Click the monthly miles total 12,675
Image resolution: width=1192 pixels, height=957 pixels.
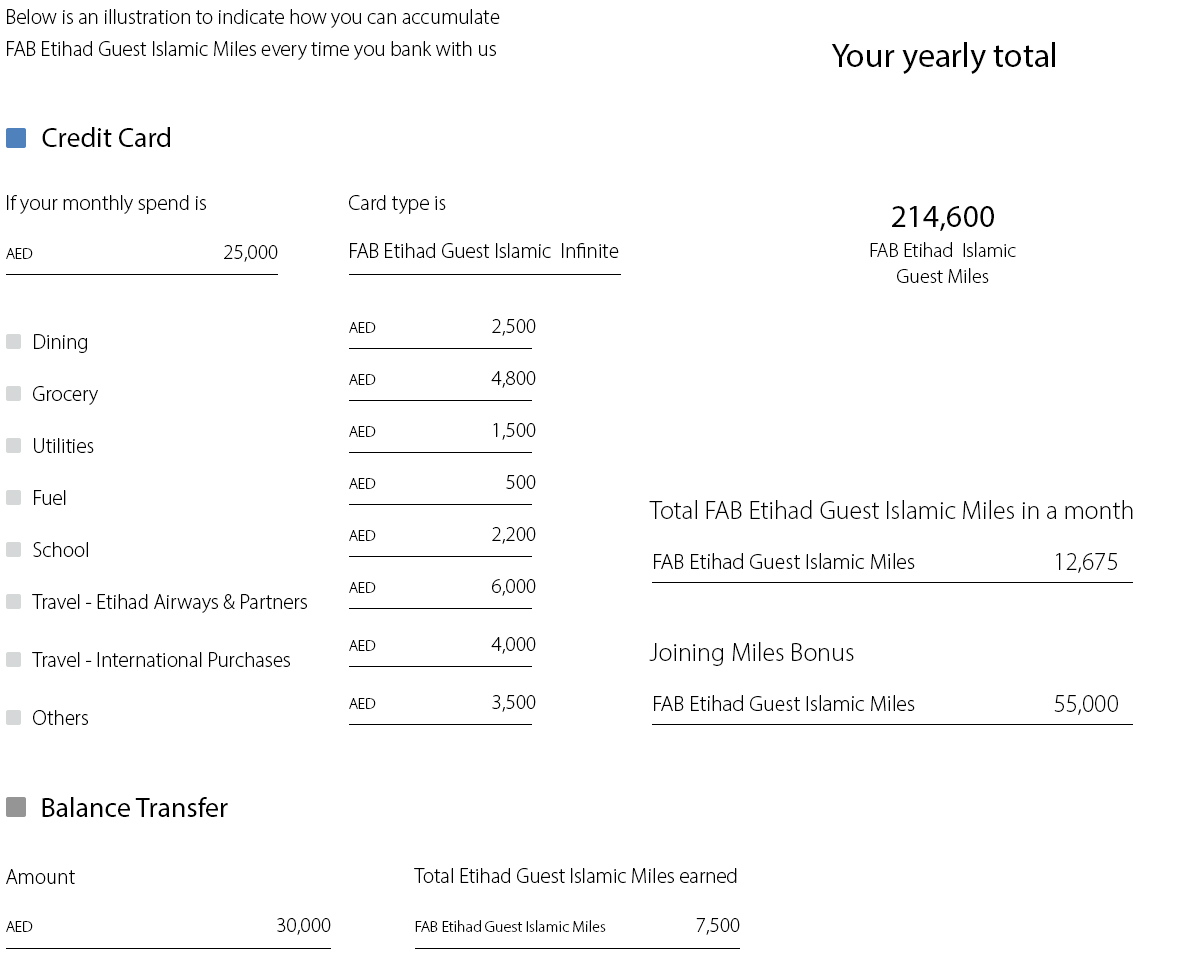pyautogui.click(x=1085, y=562)
